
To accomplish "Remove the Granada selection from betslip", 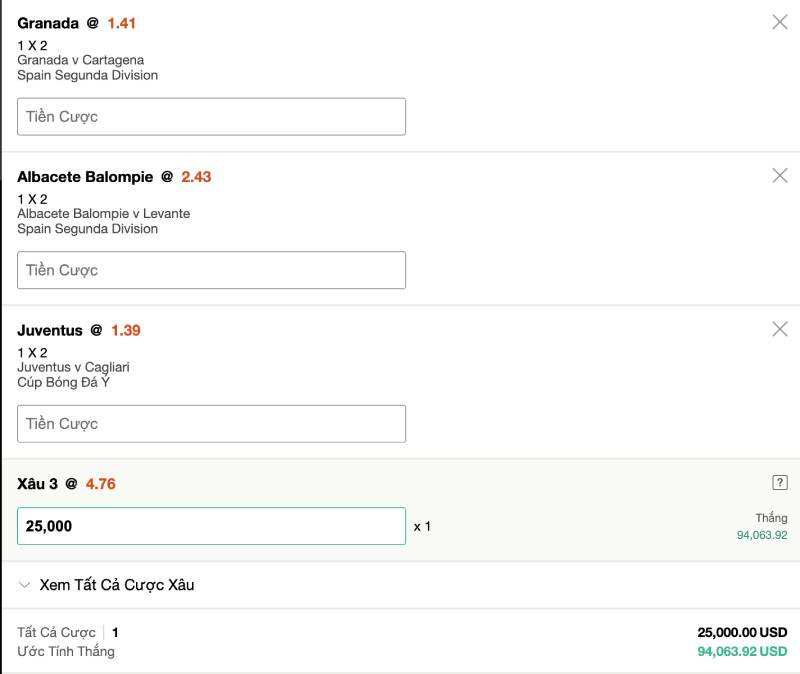I will click(780, 22).
